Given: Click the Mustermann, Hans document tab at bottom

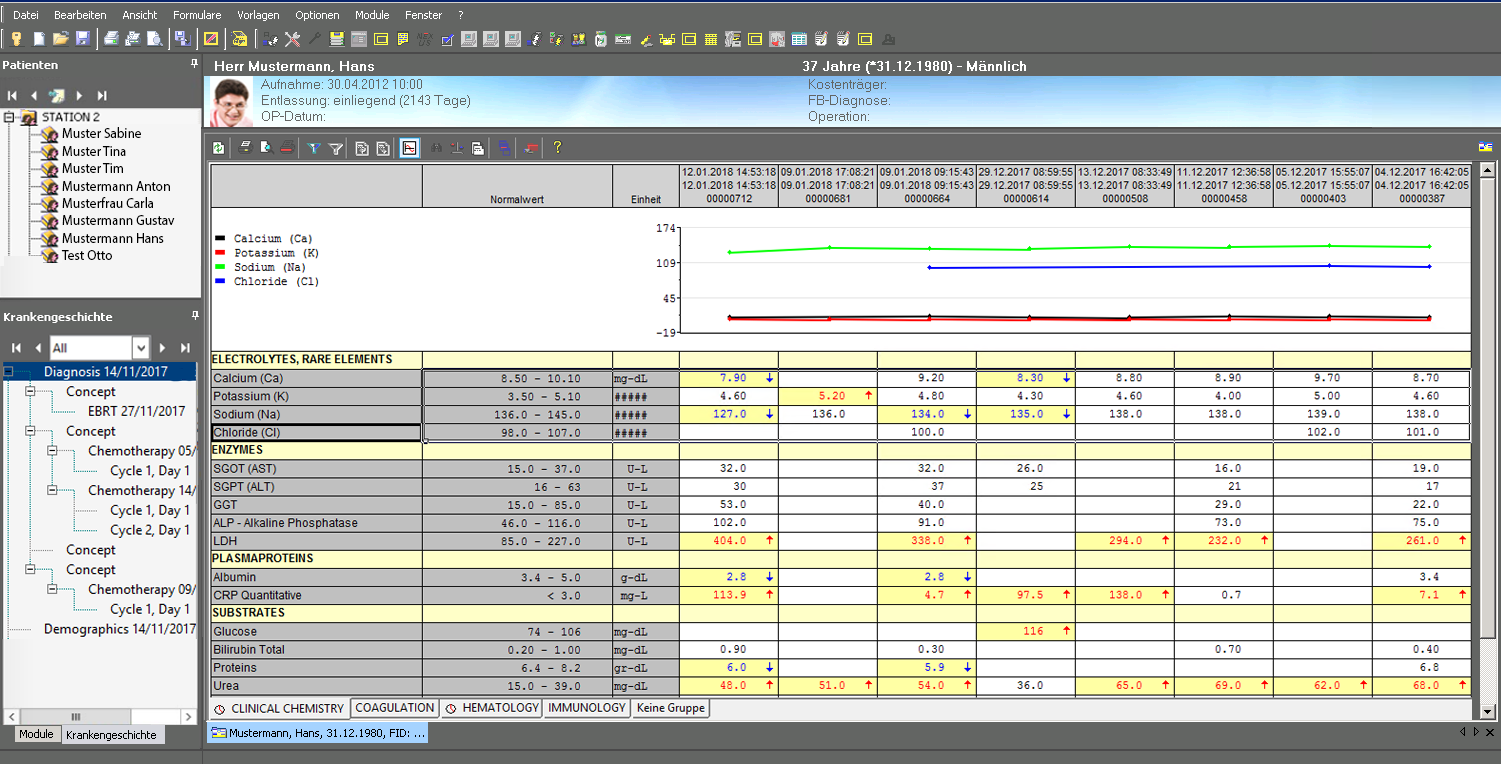Looking at the screenshot, I should point(318,733).
